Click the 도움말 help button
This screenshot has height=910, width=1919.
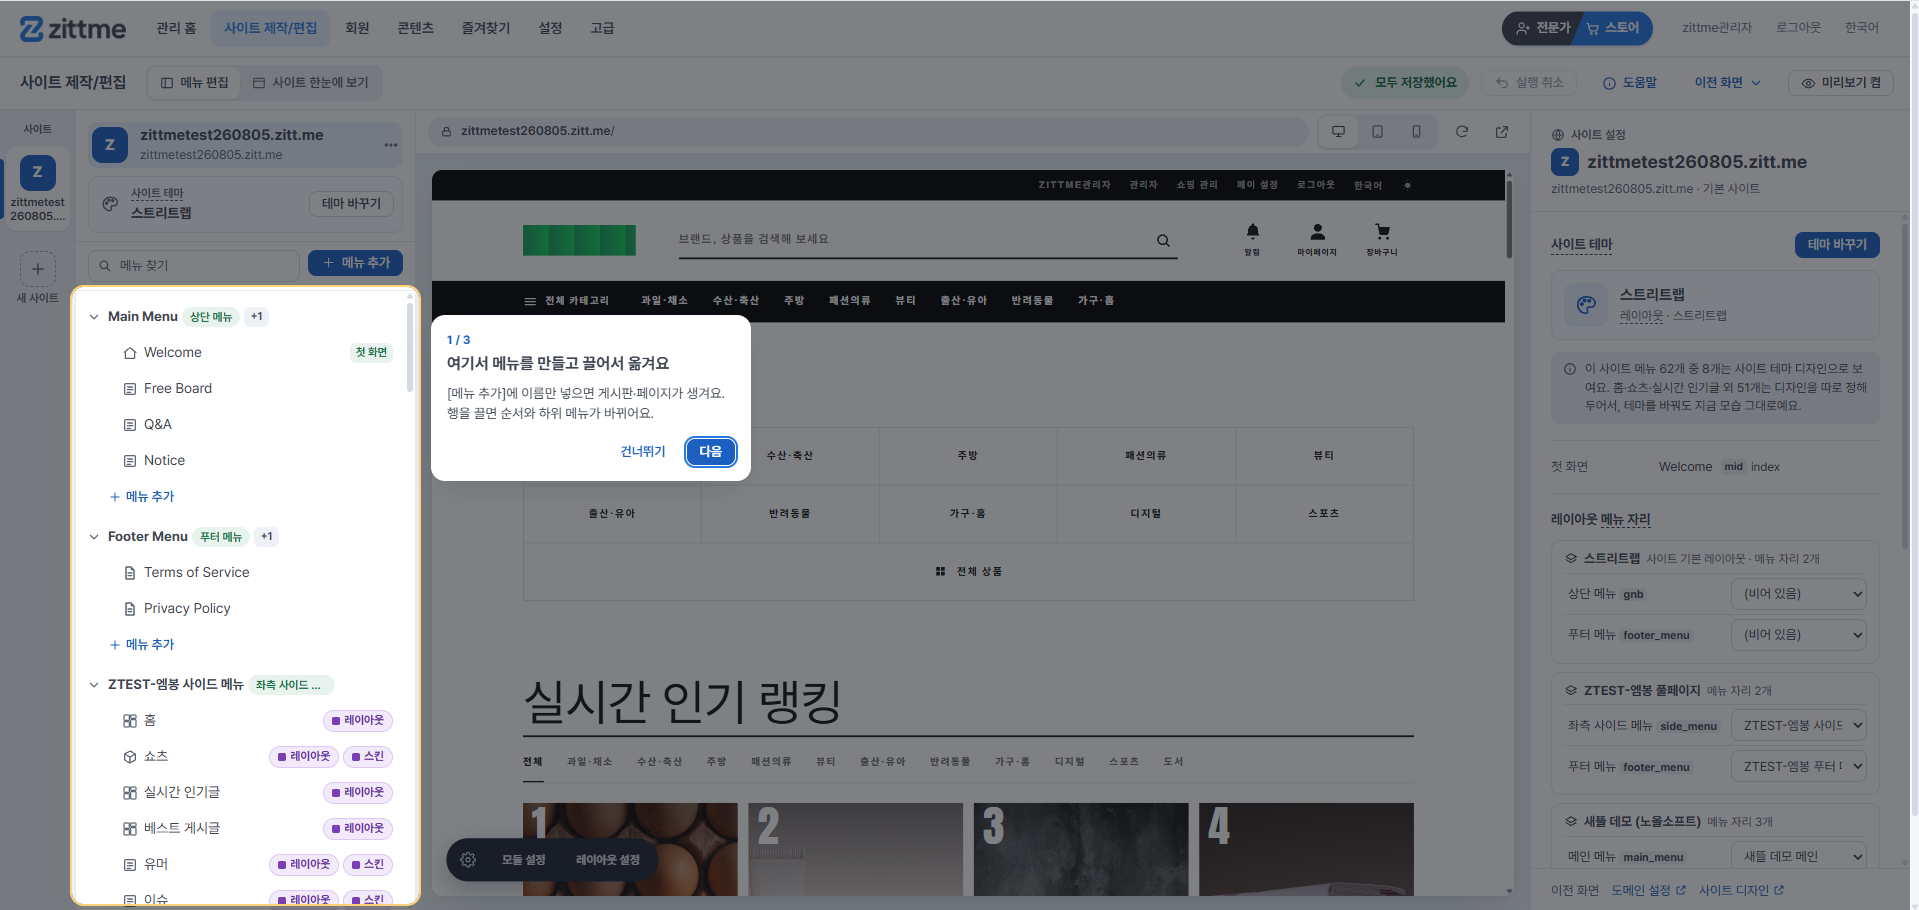[1629, 83]
